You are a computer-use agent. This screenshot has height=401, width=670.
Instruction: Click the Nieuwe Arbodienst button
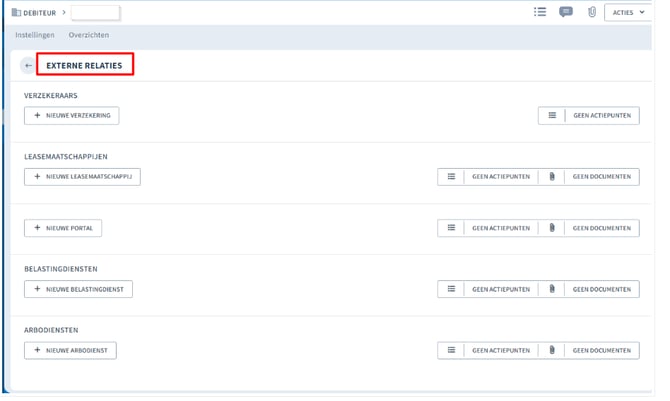pyautogui.click(x=70, y=351)
